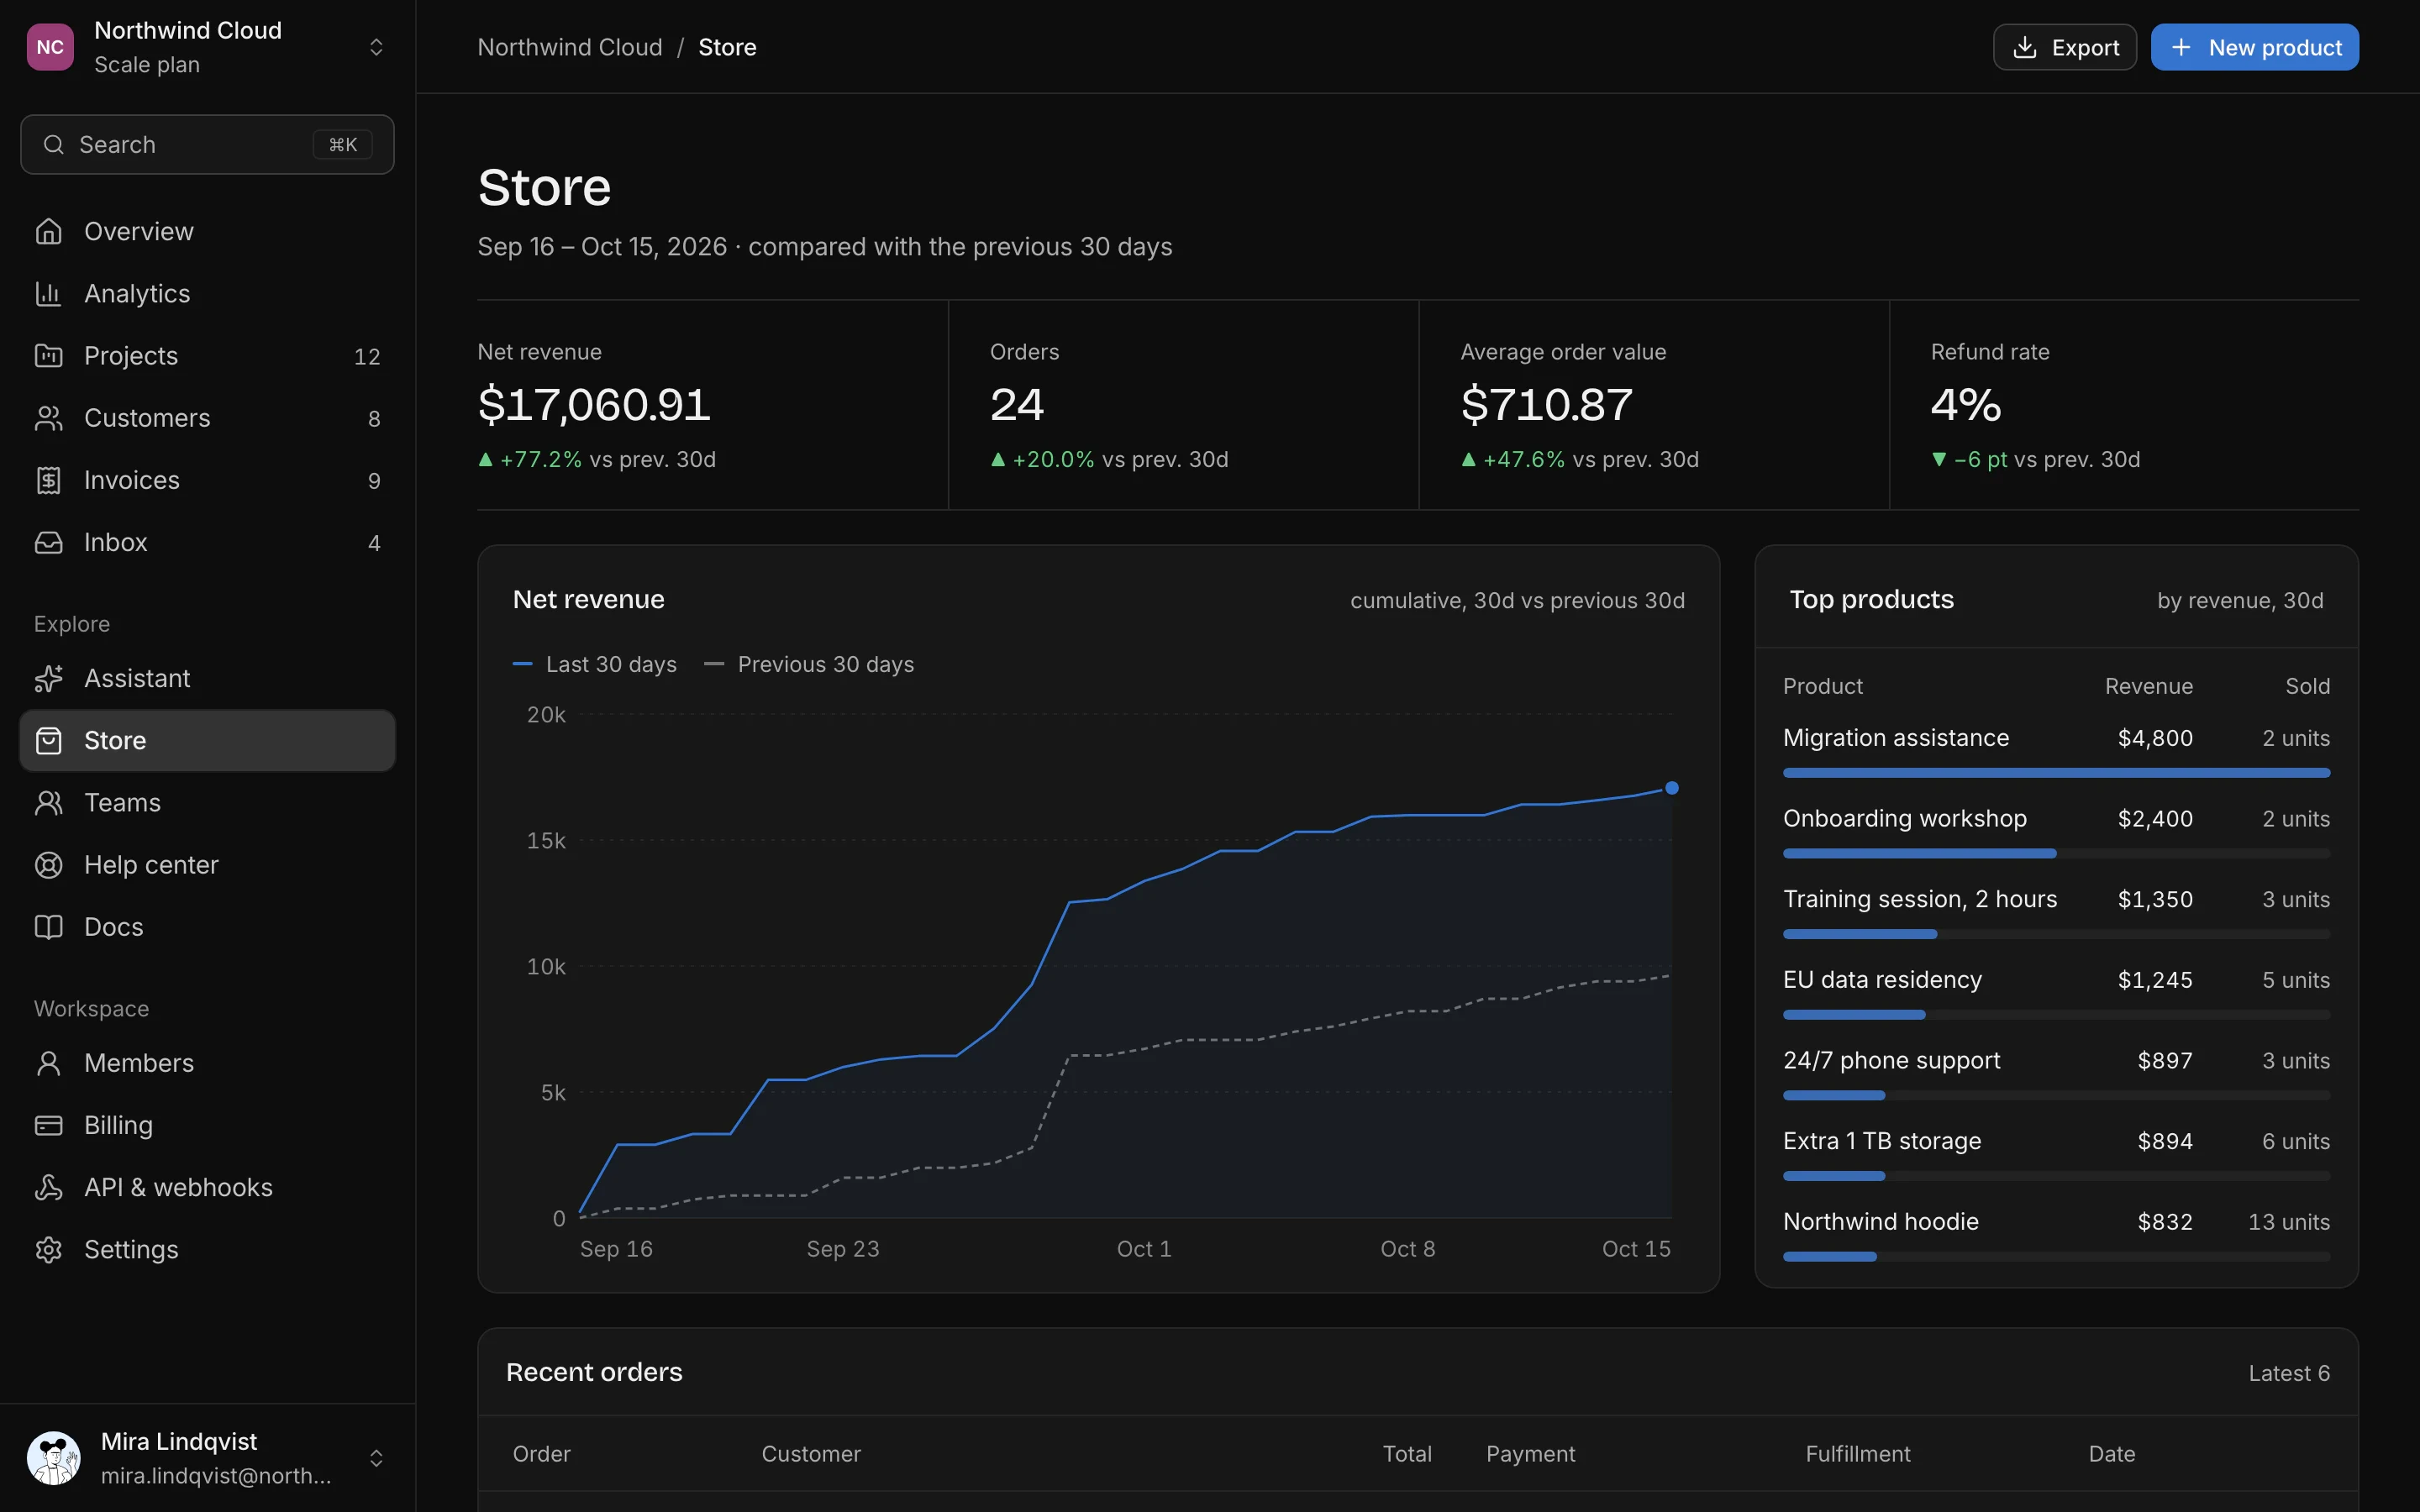The height and width of the screenshot is (1512, 2420).
Task: Click the NC workspace logo badge
Action: point(50,47)
